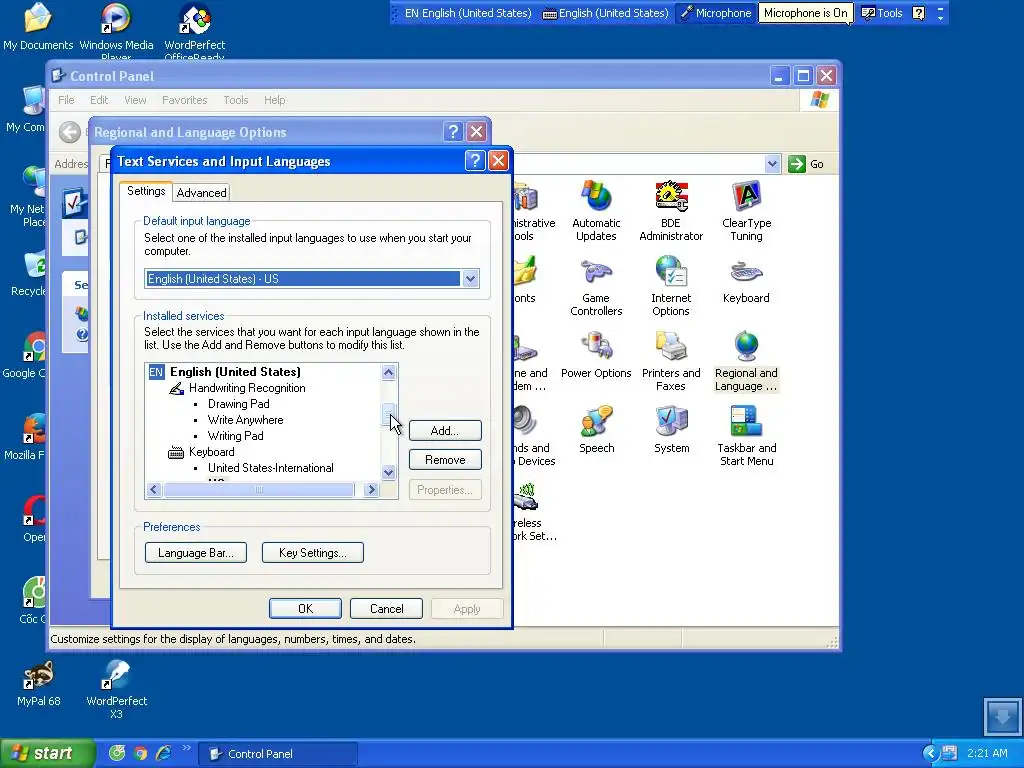Expand hidden tray icons arrow
This screenshot has width=1024, height=768.
[931, 754]
